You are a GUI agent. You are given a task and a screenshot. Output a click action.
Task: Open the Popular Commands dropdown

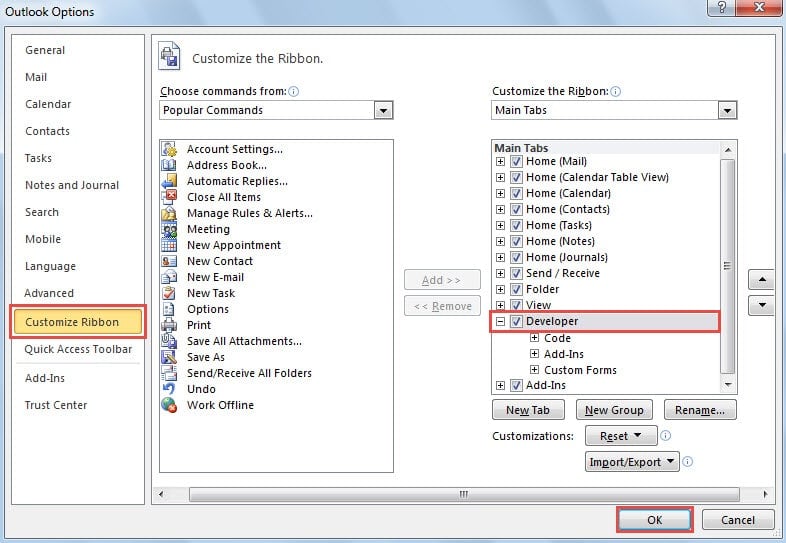[383, 110]
